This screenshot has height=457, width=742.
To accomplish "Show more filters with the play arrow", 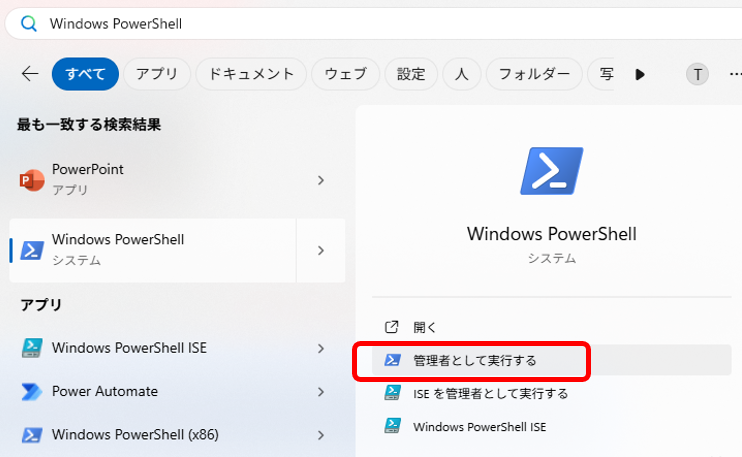I will (640, 74).
